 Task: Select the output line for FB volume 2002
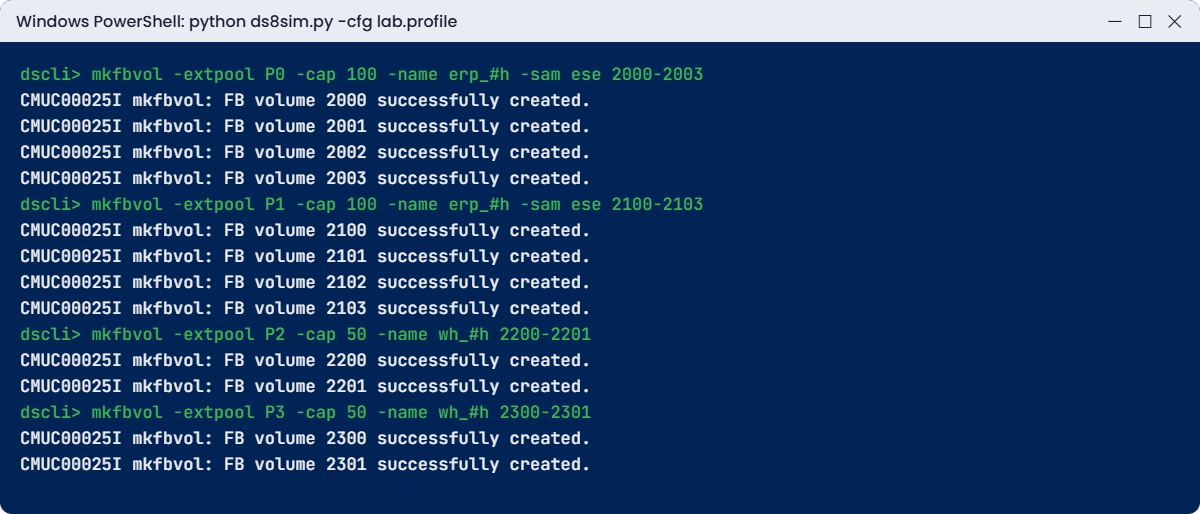click(x=305, y=152)
